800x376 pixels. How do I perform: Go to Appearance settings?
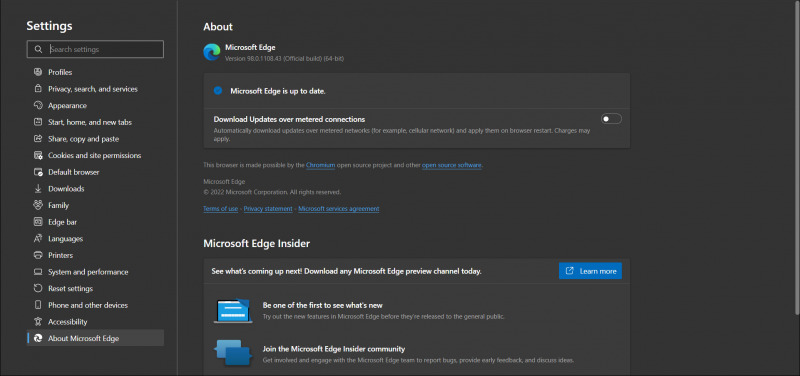tap(95, 106)
